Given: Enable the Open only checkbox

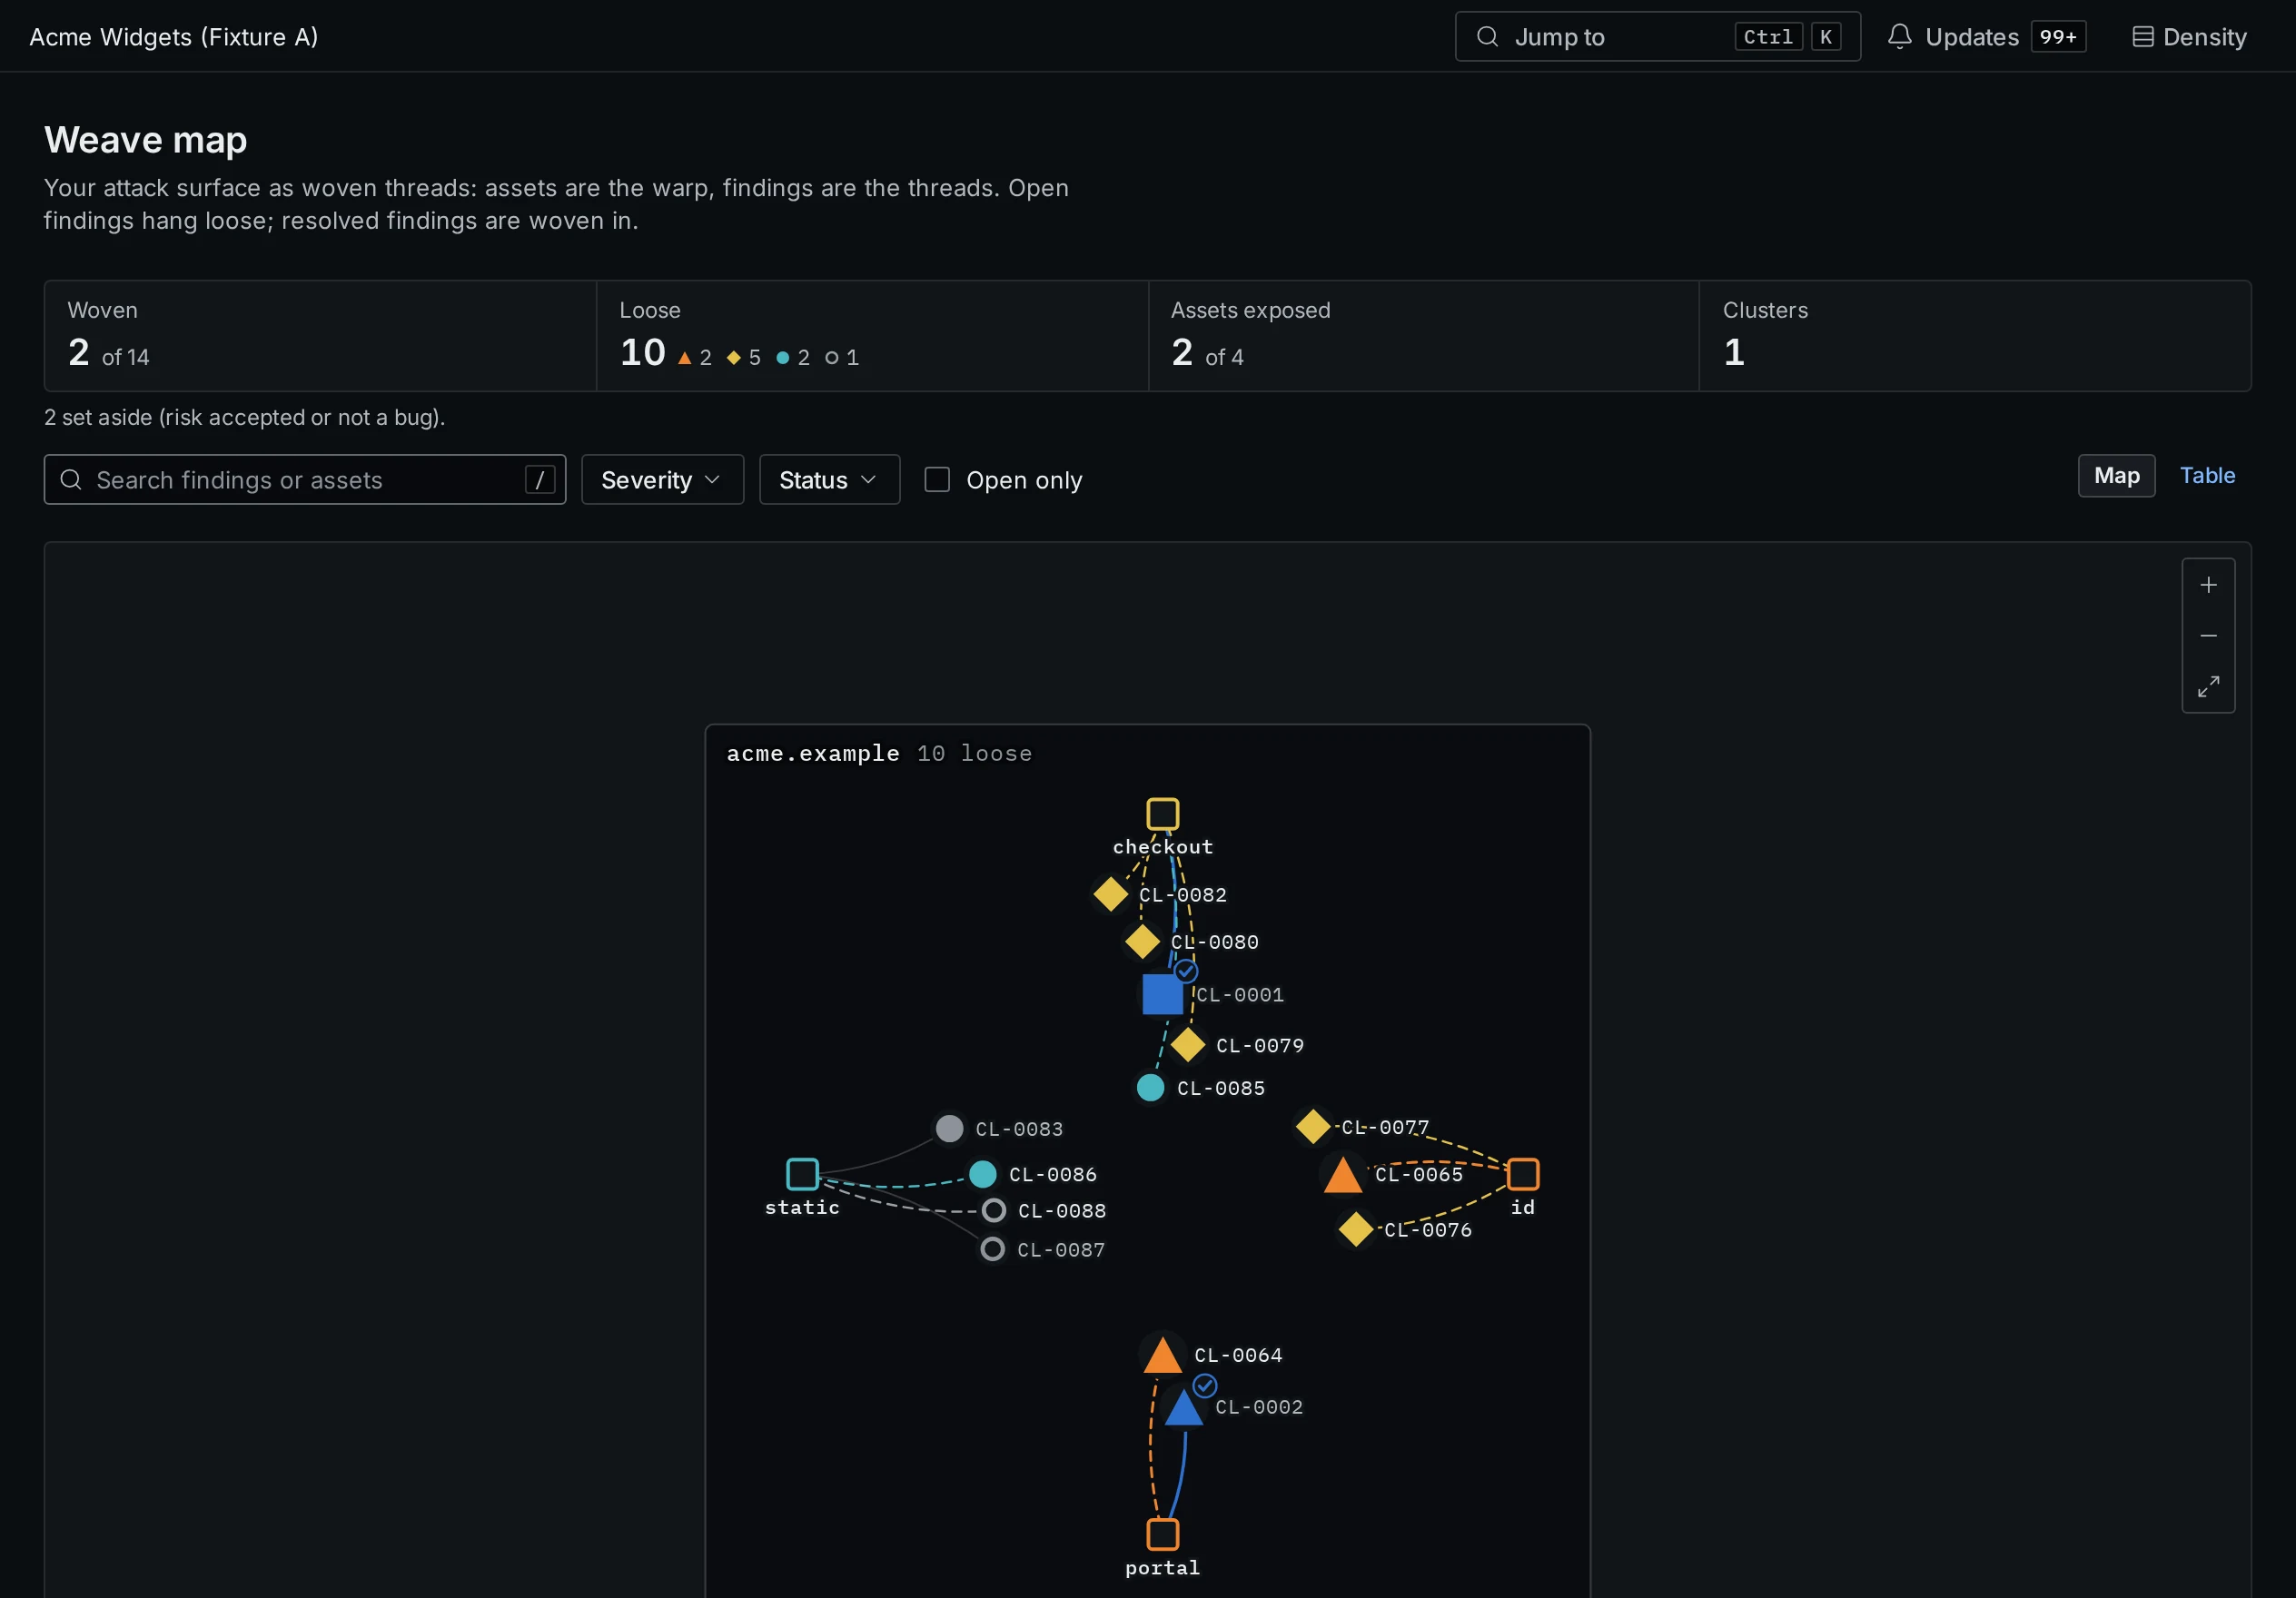Looking at the screenshot, I should (x=937, y=480).
